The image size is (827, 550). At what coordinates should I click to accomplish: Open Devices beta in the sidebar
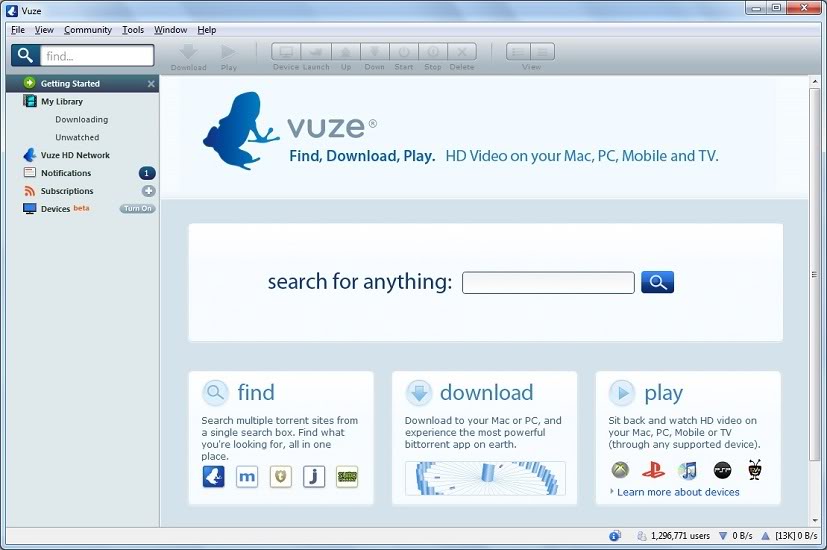[55, 209]
